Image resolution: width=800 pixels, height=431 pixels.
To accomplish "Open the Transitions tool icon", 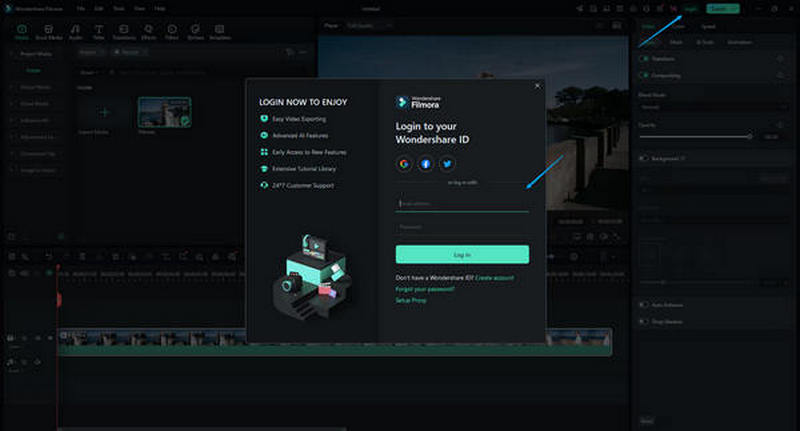I will (x=124, y=32).
